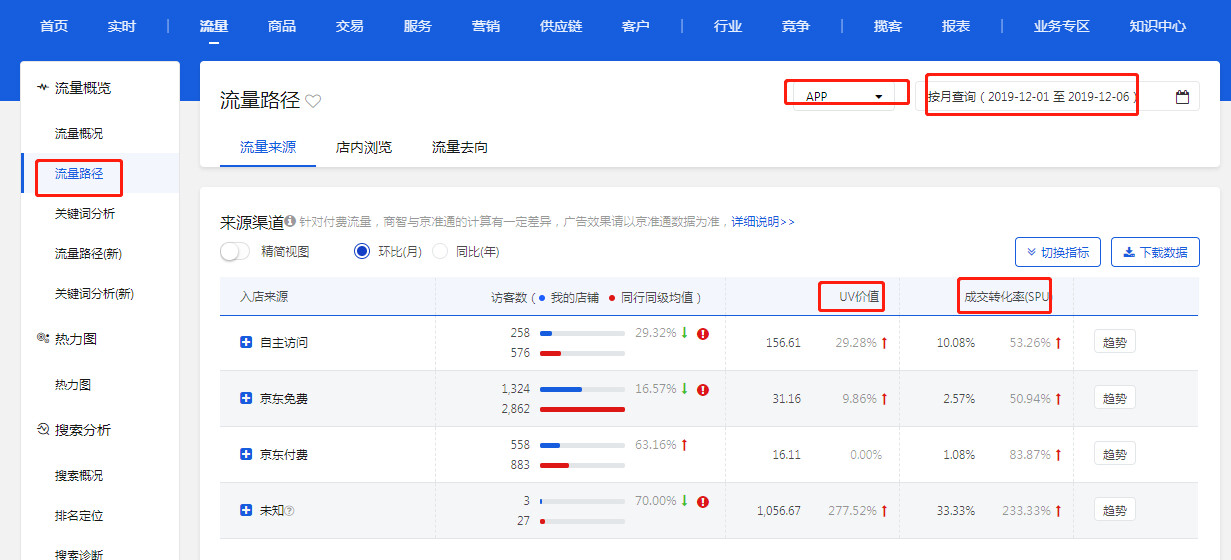Select the 环比(月) radio button

click(362, 252)
